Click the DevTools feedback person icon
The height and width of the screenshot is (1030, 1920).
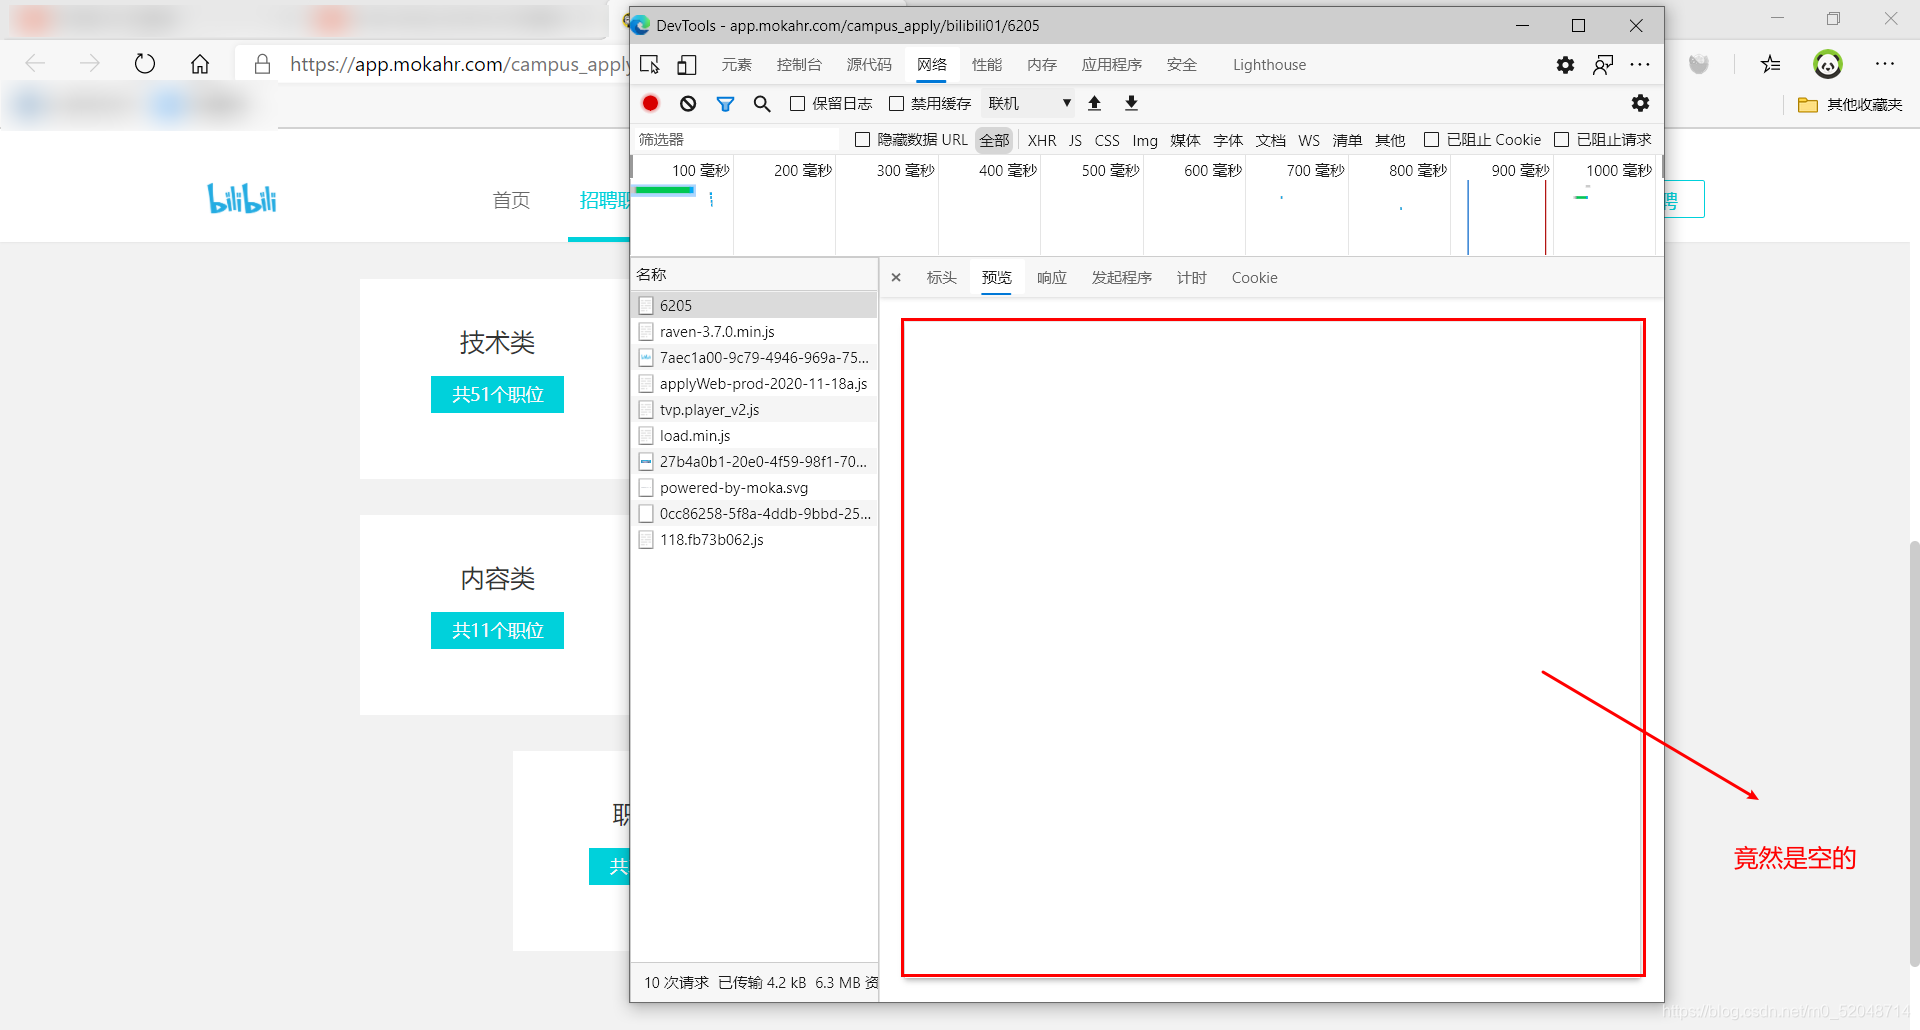tap(1603, 65)
